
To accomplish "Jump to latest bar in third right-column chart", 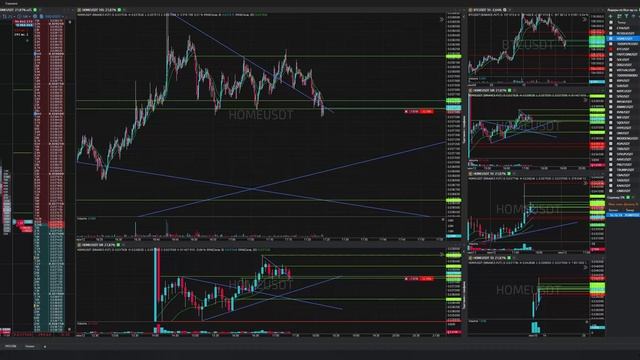I will coord(586,183).
